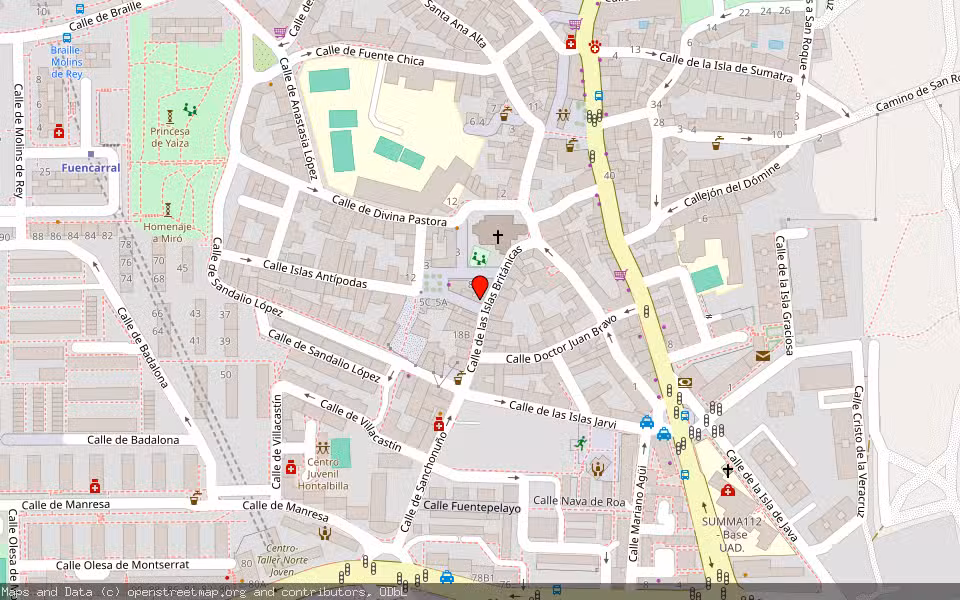Click the "Calle de Sanchonuño" label
Screen dimensions: 960x600
424,481
